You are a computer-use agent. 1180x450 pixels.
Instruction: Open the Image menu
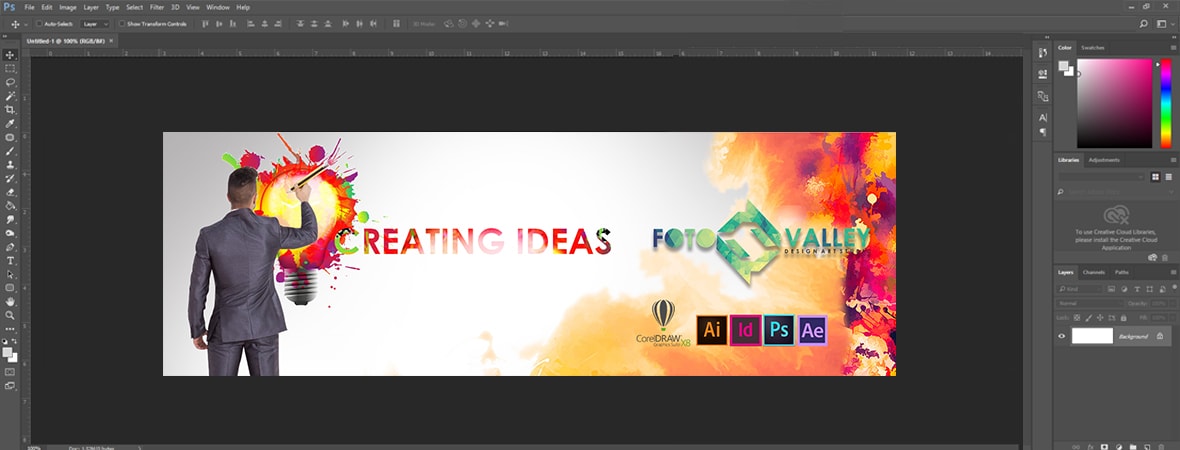(68, 7)
